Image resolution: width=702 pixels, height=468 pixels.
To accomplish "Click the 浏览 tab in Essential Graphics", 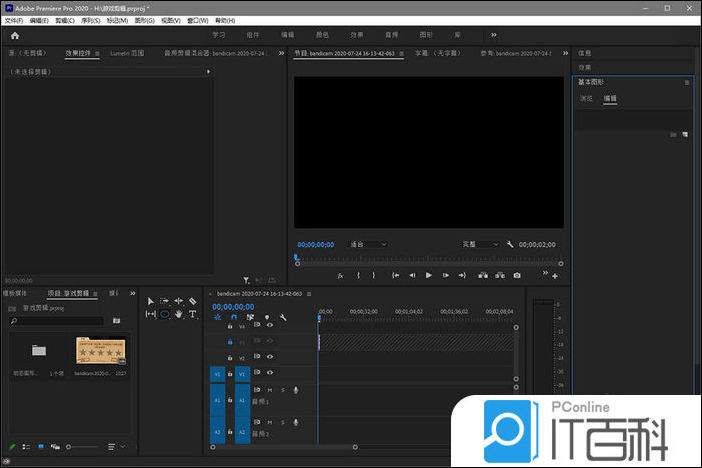I will (x=587, y=99).
